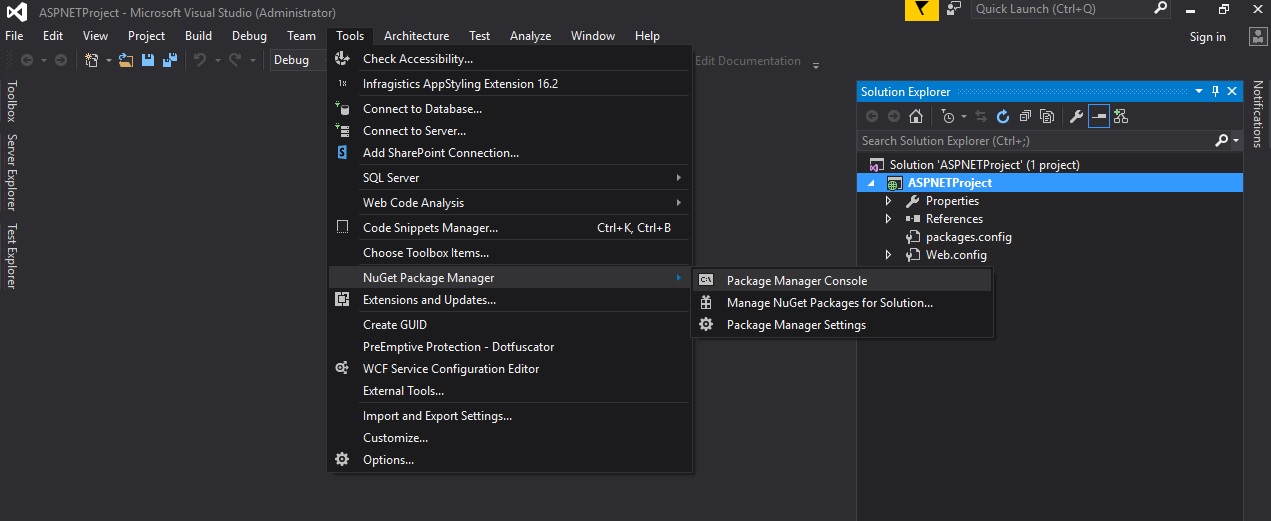The width and height of the screenshot is (1271, 521).
Task: Open Properties wrench icon in Solution Explorer toolbar
Action: (1077, 116)
